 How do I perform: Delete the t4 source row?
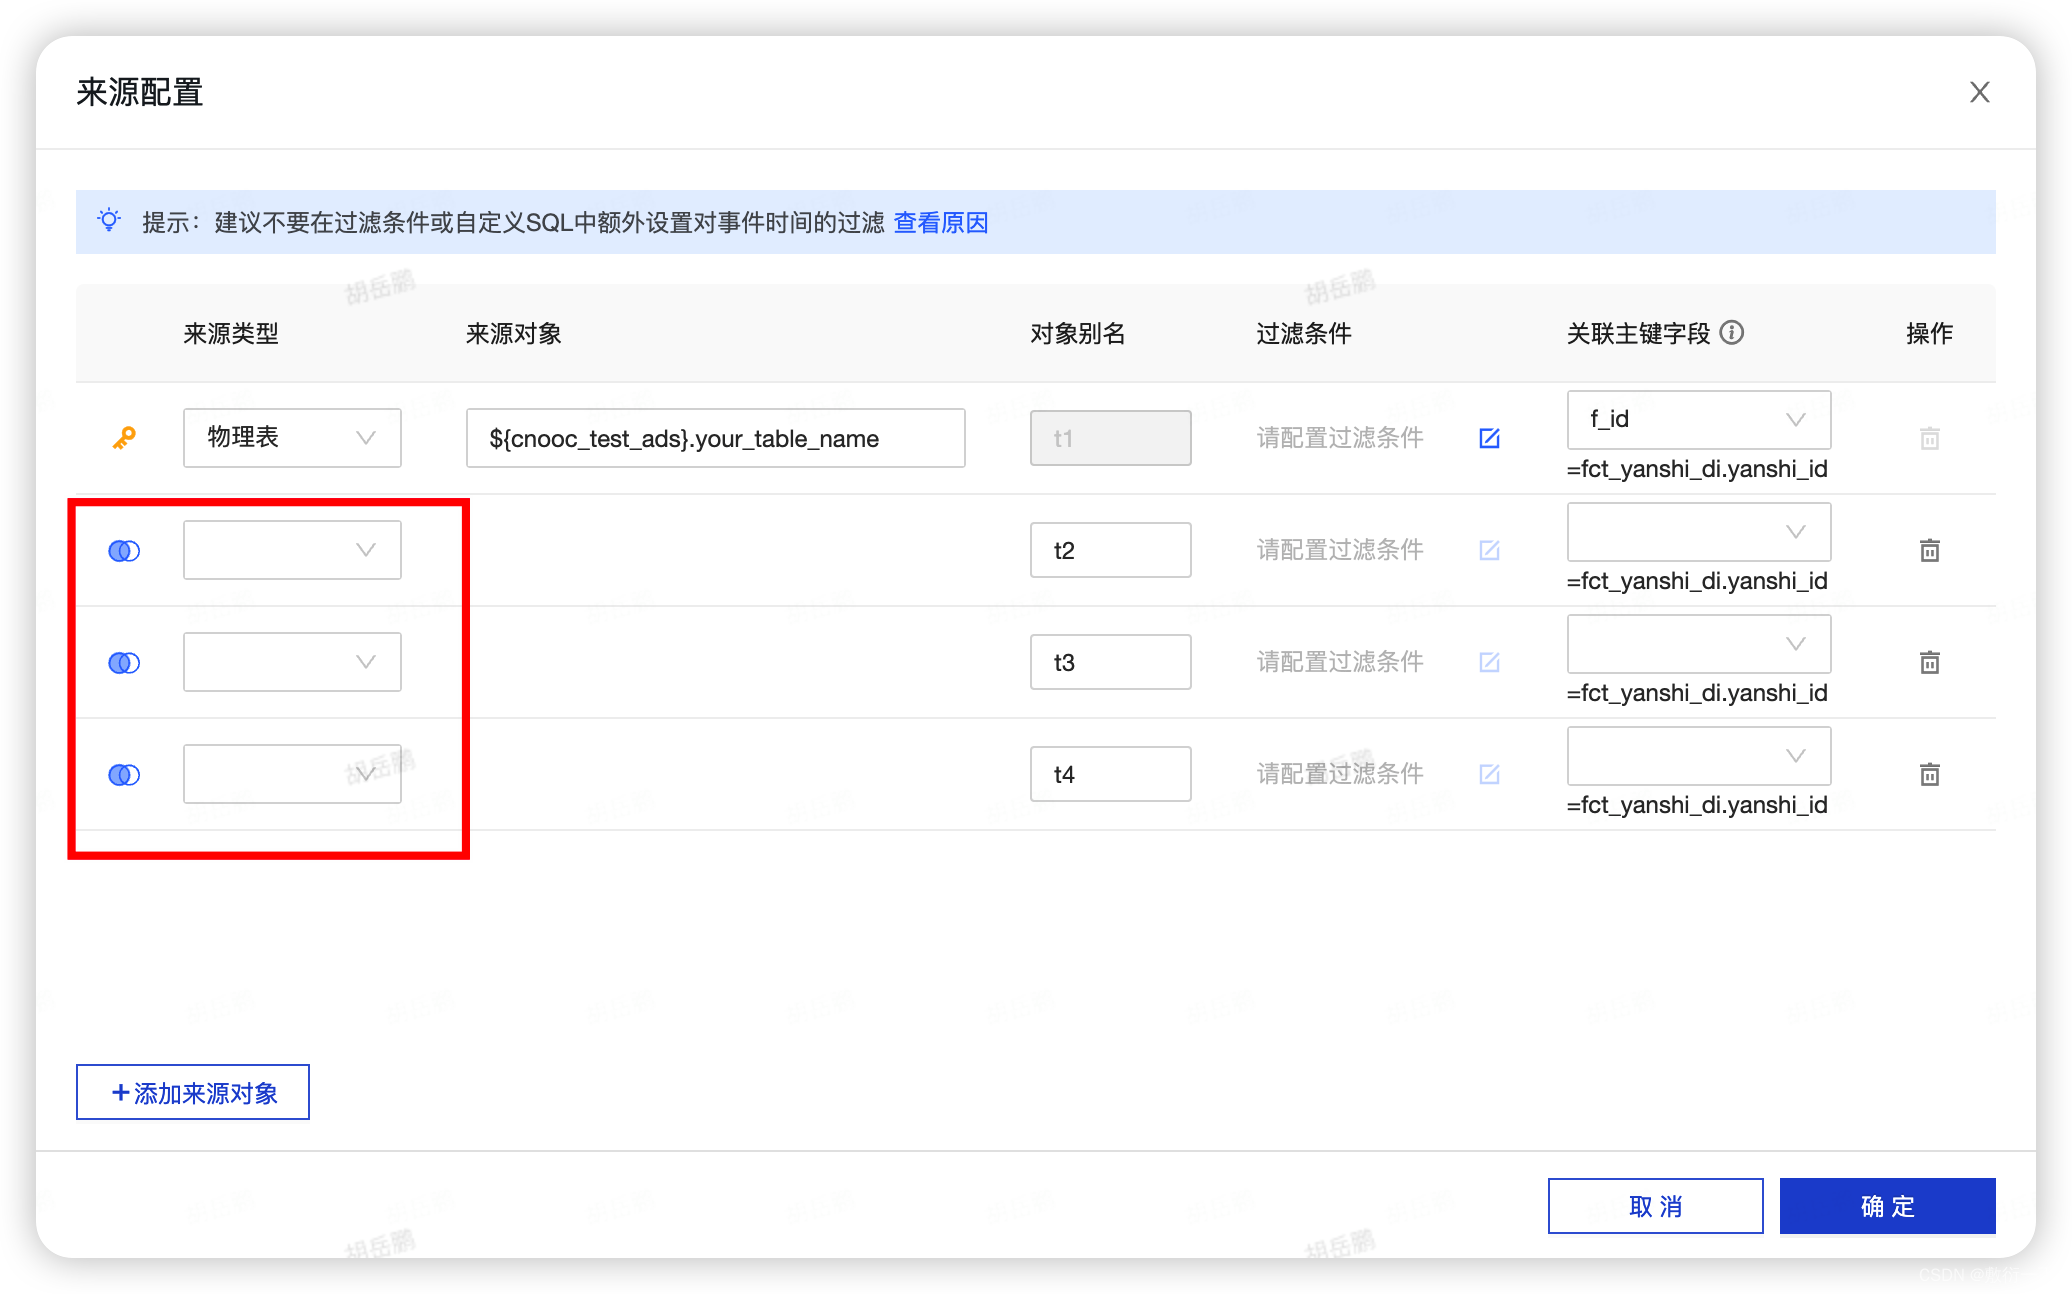[x=1929, y=775]
